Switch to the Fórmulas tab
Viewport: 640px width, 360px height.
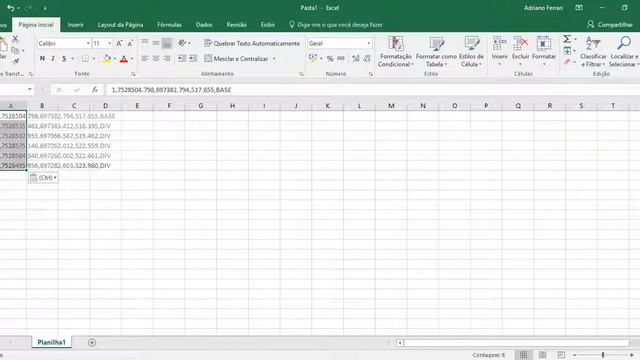click(169, 25)
